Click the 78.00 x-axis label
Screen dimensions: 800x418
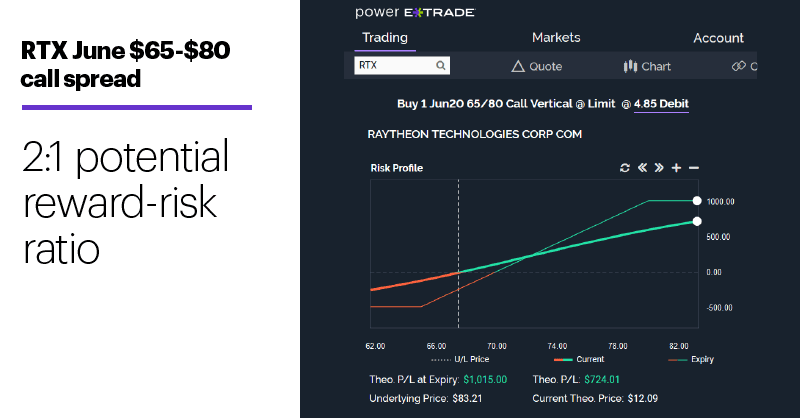pyautogui.click(x=618, y=346)
